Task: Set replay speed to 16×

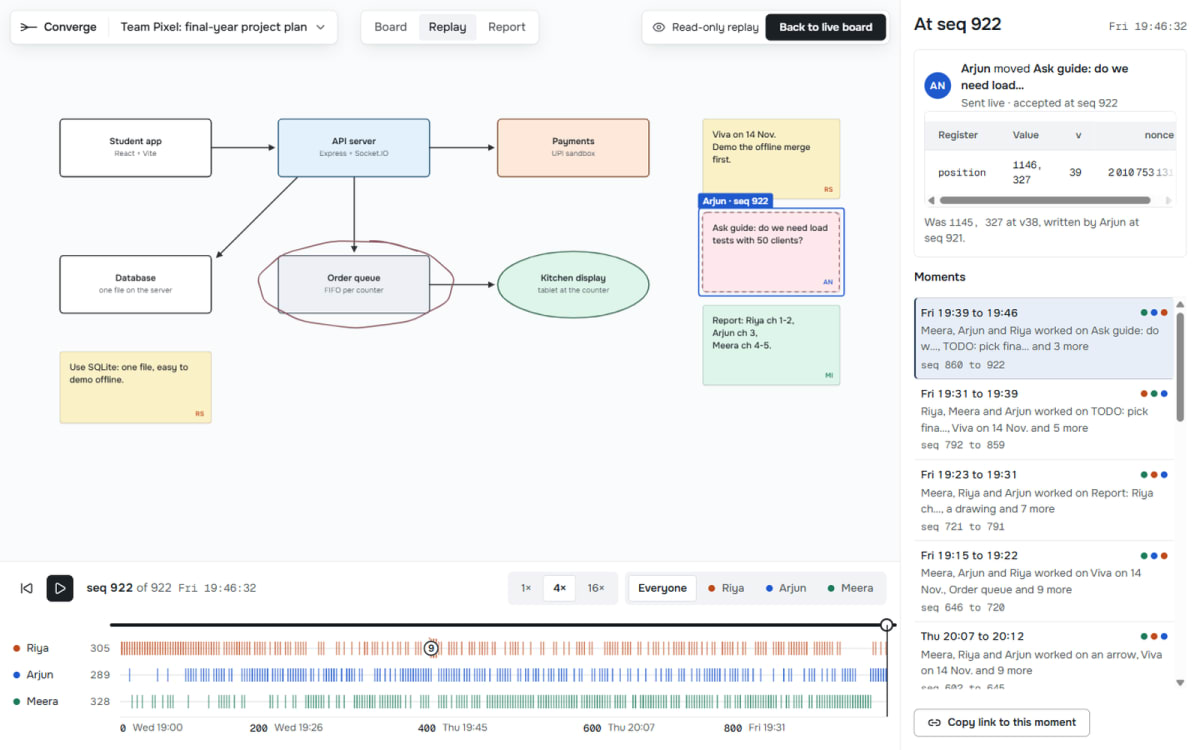Action: click(596, 588)
